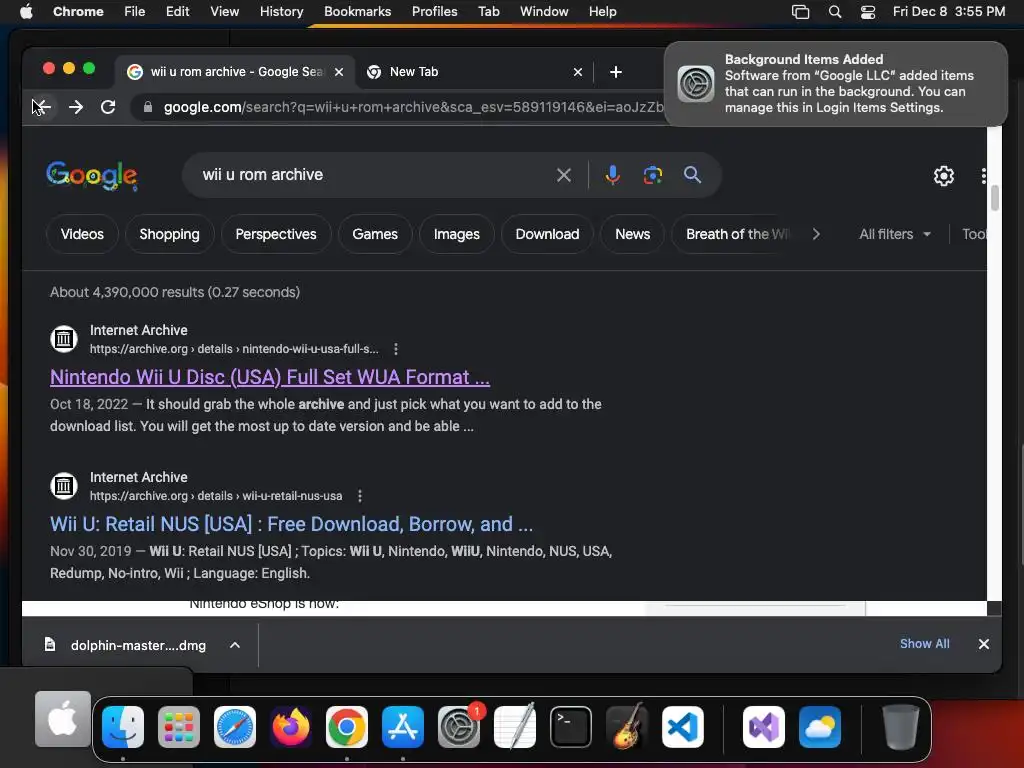The image size is (1024, 768).
Task: Filter results by News
Action: point(633,234)
